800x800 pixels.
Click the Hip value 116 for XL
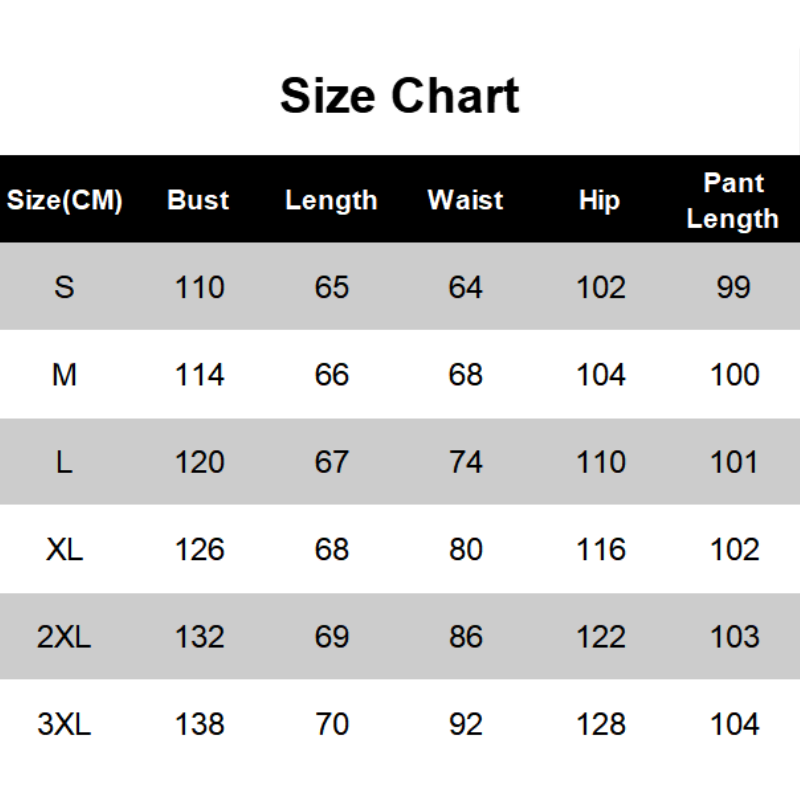point(601,549)
